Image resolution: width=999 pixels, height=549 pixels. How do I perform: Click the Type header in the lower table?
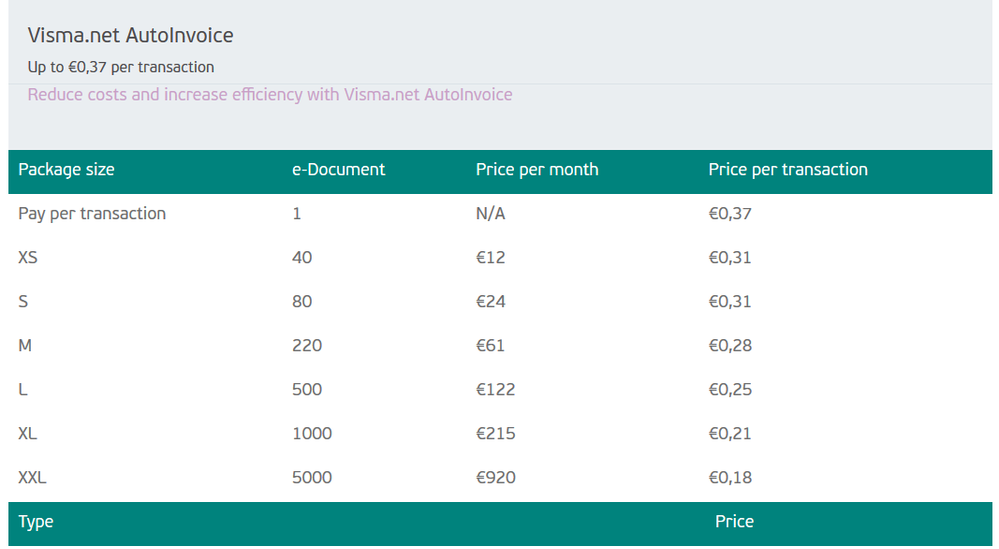pyautogui.click(x=36, y=522)
